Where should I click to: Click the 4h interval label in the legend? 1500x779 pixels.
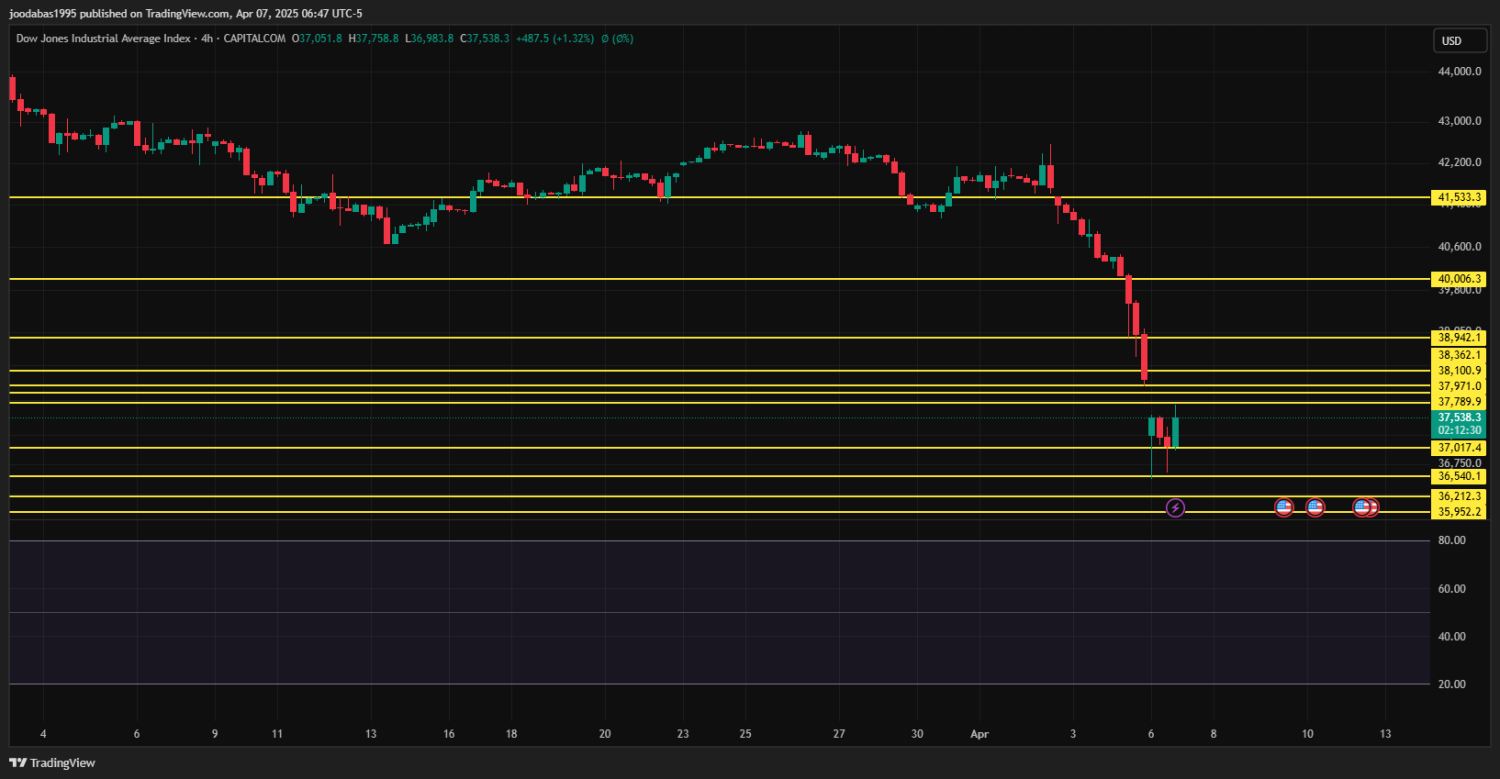pyautogui.click(x=208, y=38)
